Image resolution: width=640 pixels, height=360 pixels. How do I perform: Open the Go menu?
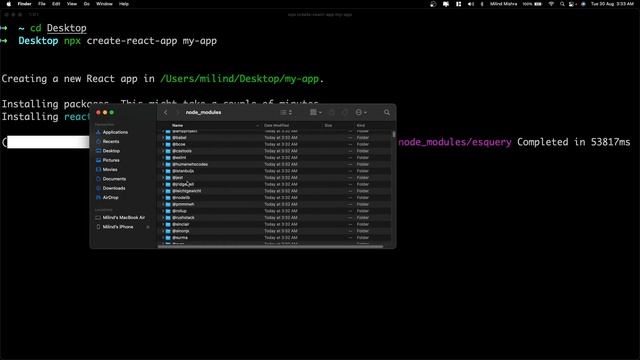[x=87, y=4]
